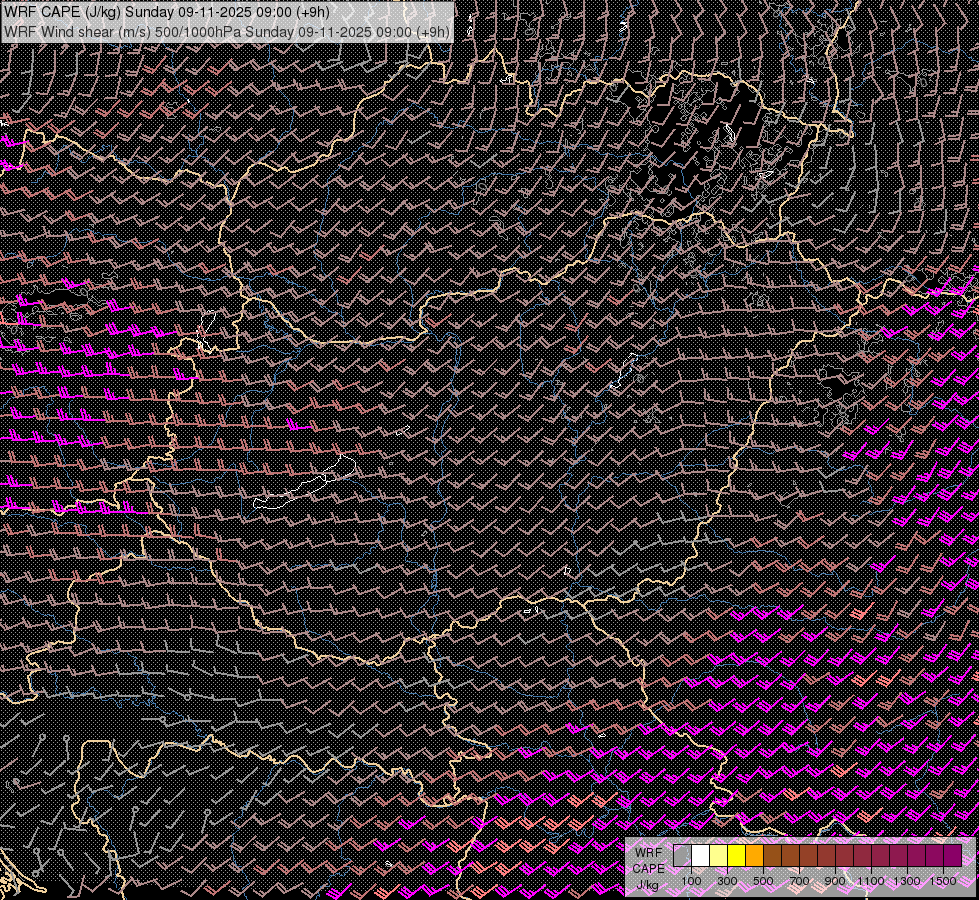Select the gray first legend swatch
This screenshot has height=900, width=979.
tap(682, 855)
